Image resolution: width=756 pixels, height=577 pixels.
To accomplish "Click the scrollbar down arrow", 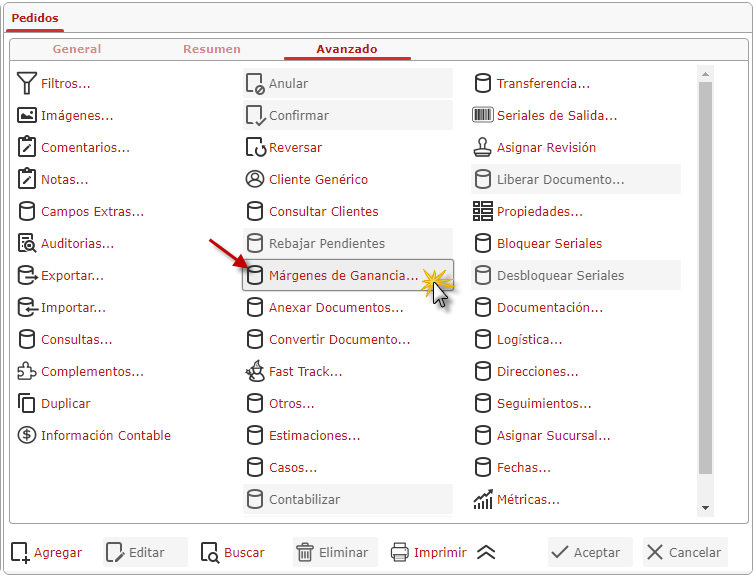I will click(x=705, y=508).
